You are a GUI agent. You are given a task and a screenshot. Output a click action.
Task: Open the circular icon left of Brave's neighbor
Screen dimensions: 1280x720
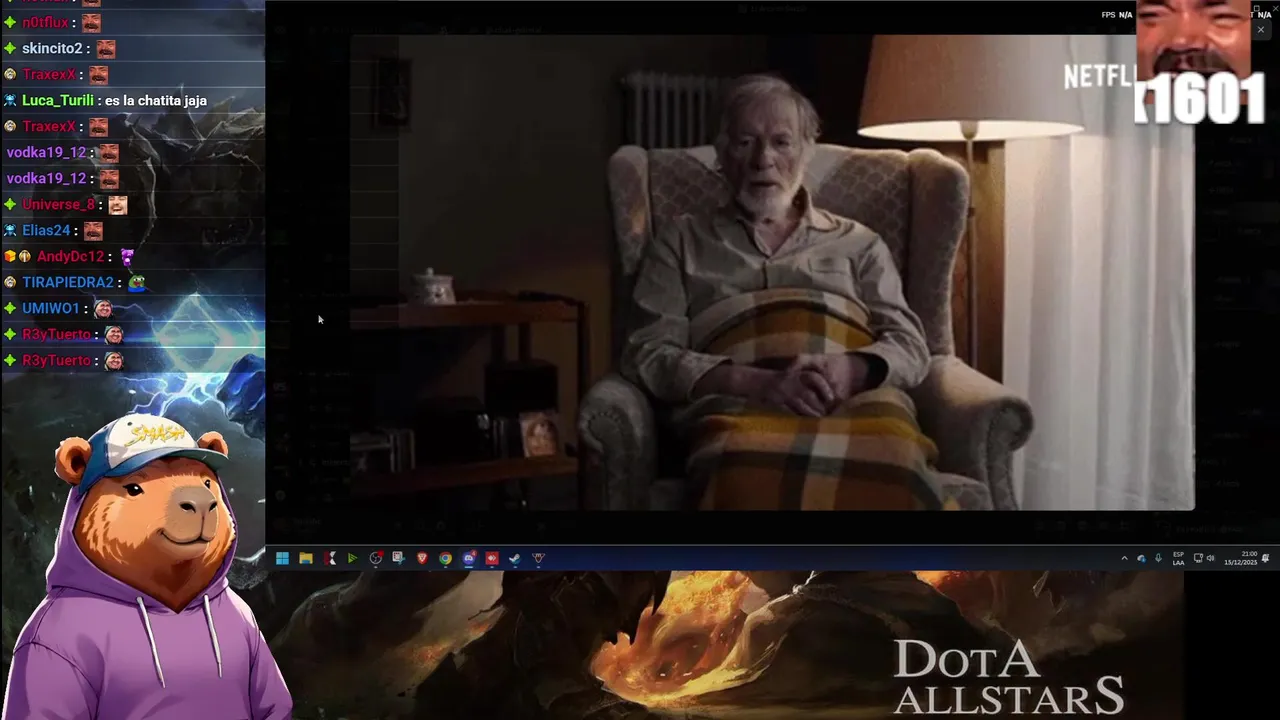[376, 558]
